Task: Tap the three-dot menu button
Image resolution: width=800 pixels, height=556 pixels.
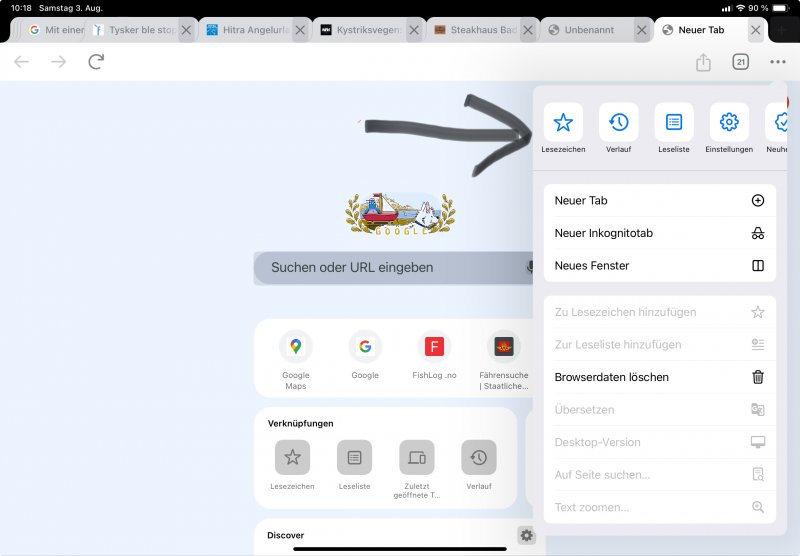Action: (778, 62)
